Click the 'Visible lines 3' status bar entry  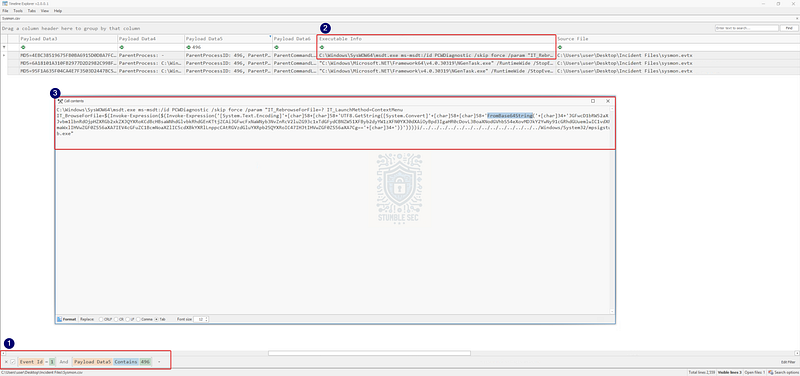tap(729, 373)
